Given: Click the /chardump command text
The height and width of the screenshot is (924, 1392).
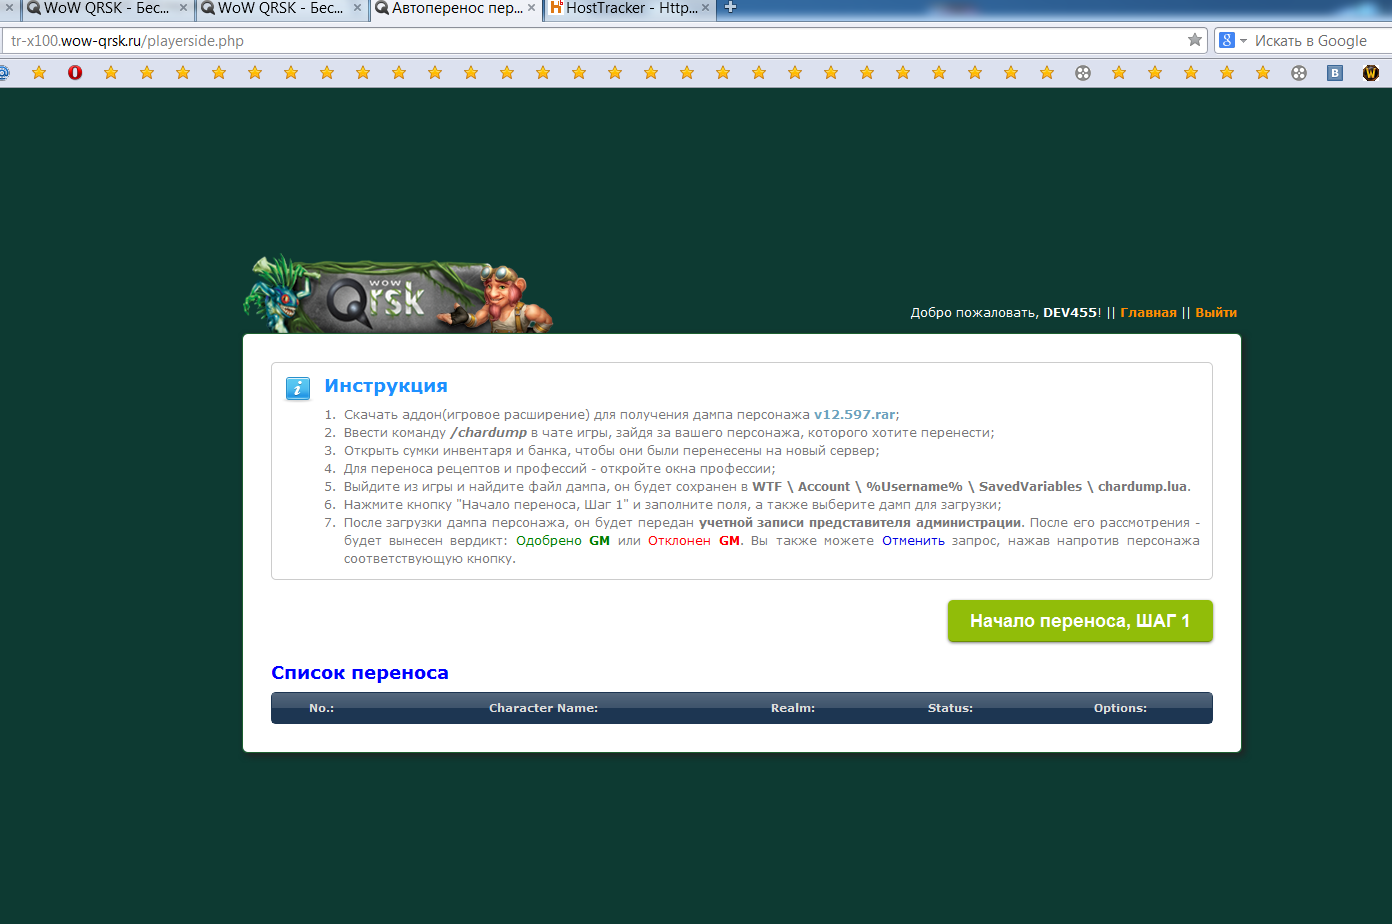Looking at the screenshot, I should [489, 433].
